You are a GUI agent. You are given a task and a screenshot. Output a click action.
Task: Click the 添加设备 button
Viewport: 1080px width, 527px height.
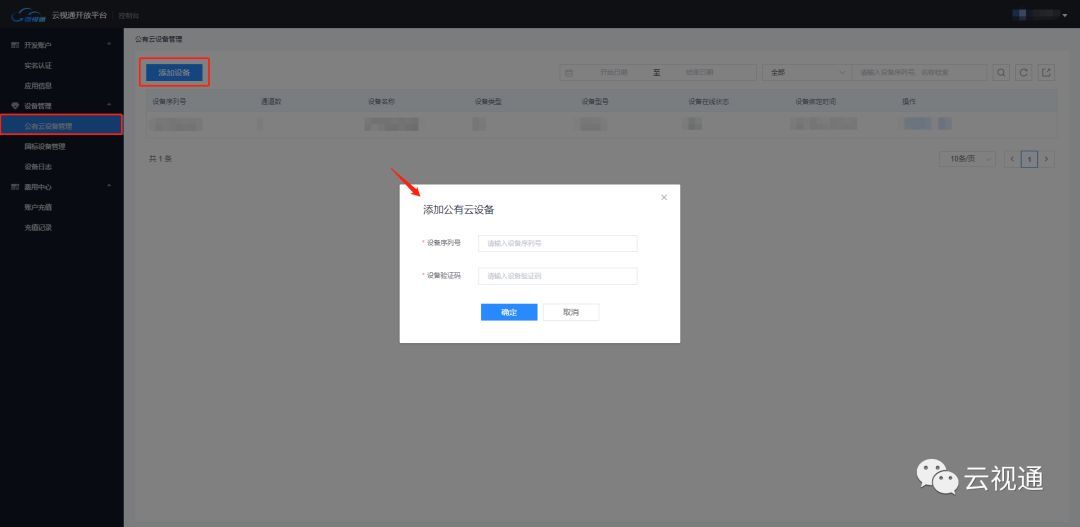point(174,72)
